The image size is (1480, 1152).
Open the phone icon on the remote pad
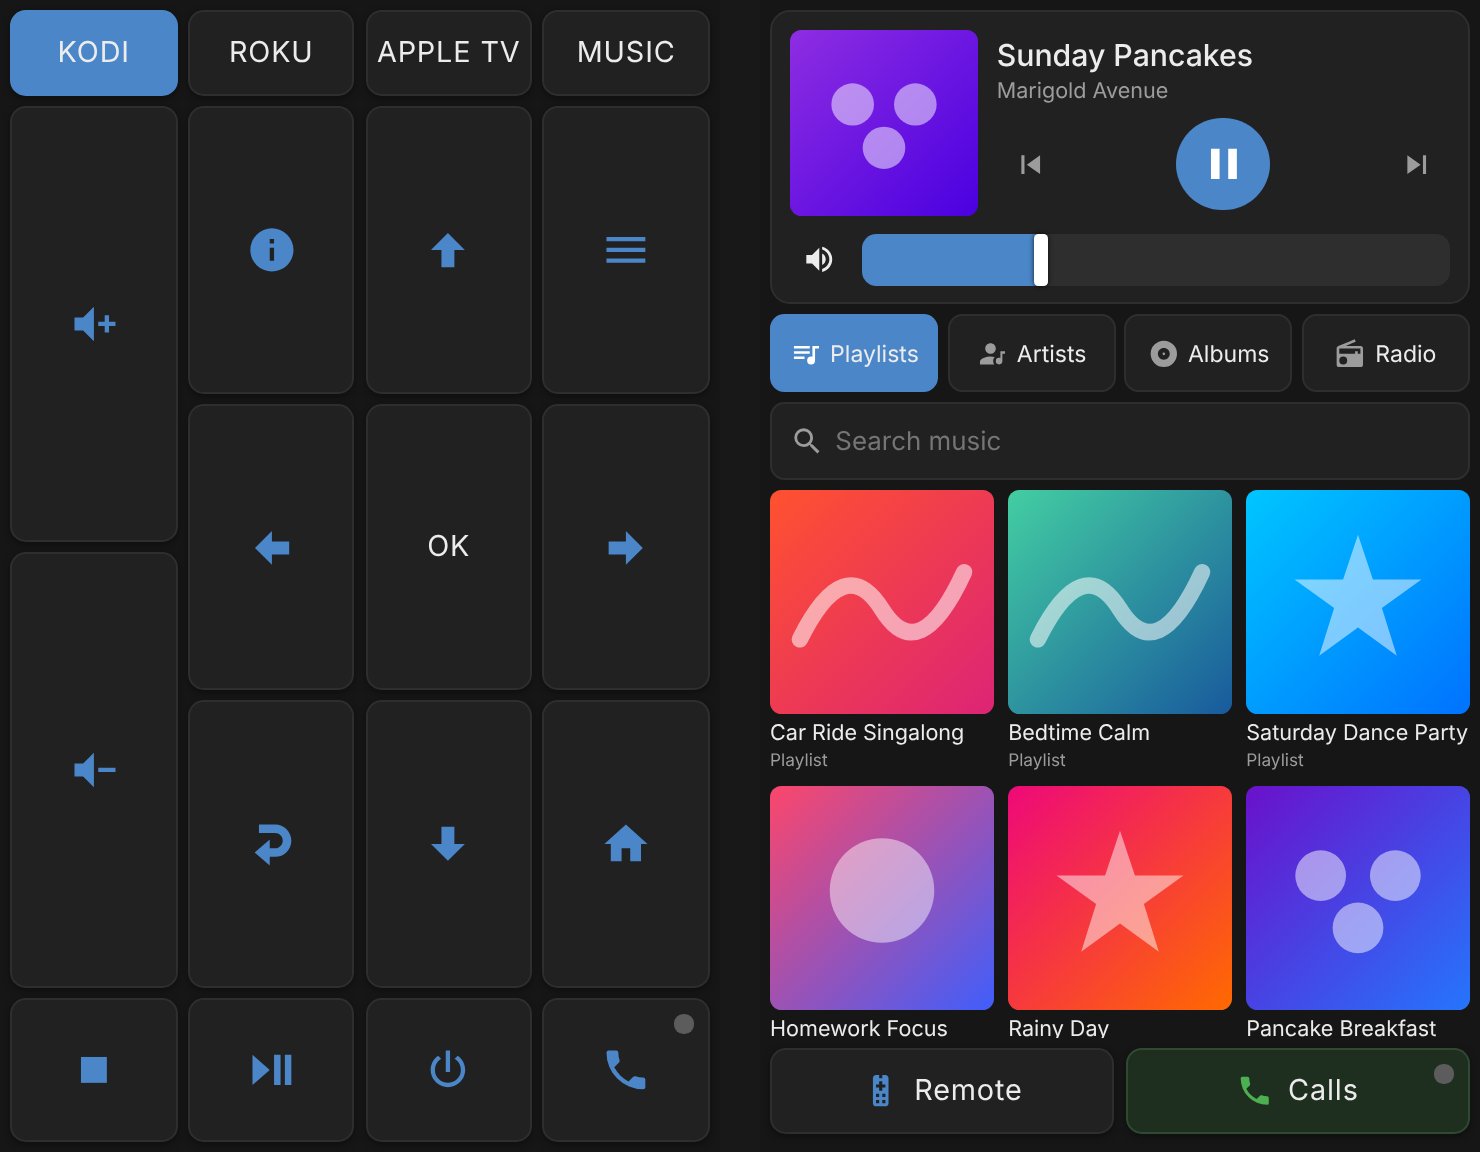(626, 1070)
